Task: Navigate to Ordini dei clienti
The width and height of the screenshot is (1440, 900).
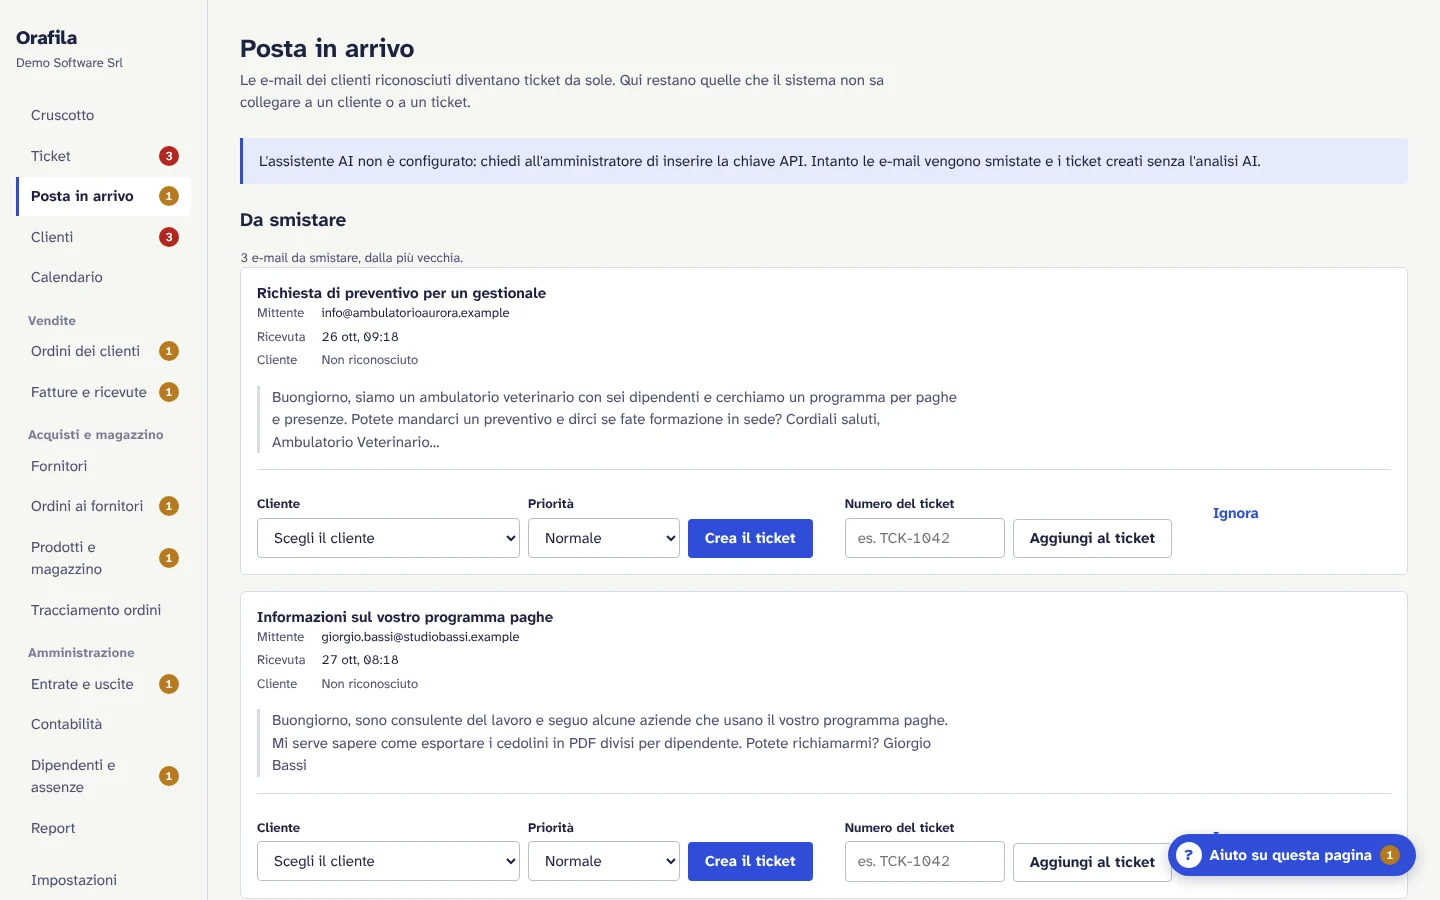Action: [103, 351]
